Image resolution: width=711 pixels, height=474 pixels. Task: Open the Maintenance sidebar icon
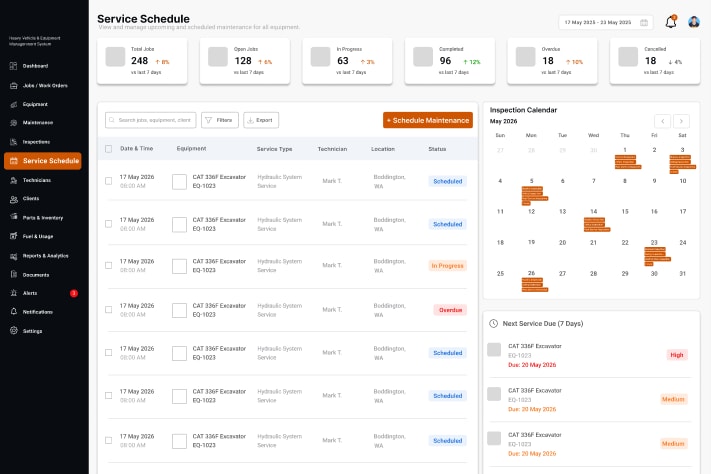[14, 123]
